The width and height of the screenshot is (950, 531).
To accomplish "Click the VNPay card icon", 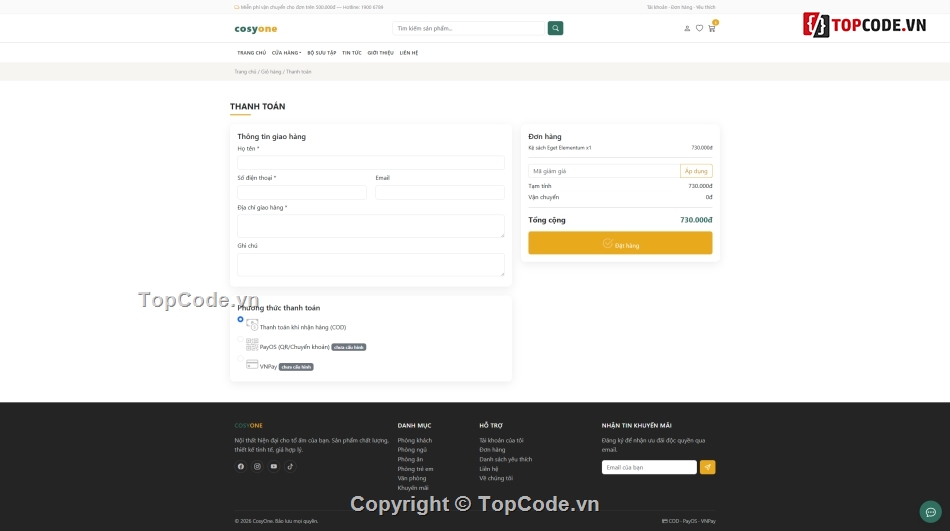I will click(x=252, y=364).
